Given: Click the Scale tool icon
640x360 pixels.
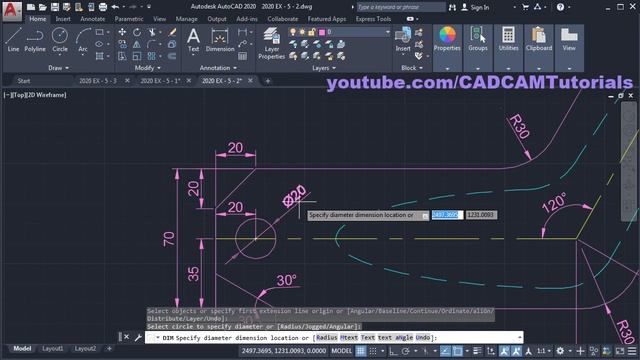Looking at the screenshot, I should click(x=137, y=56).
